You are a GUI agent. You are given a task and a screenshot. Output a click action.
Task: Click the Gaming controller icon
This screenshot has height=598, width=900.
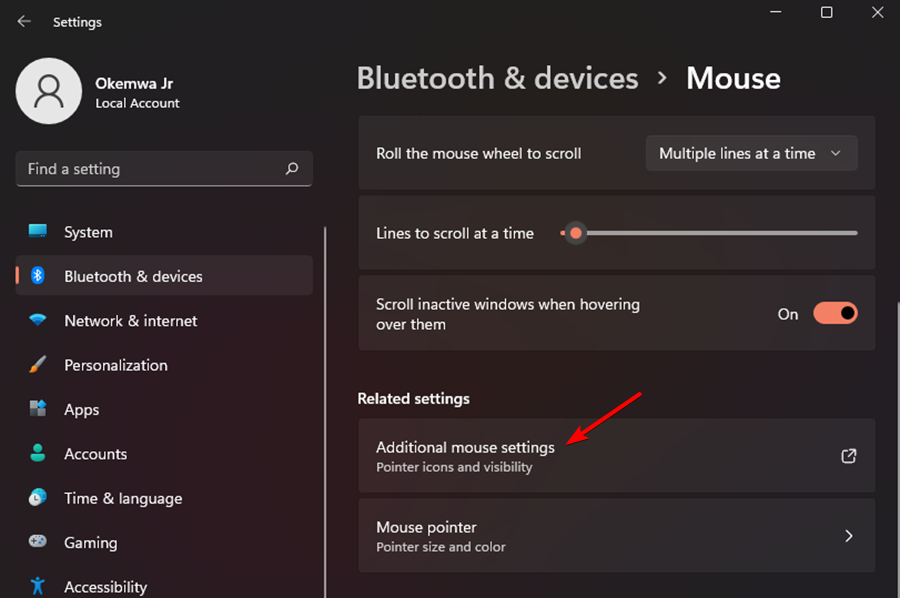pyautogui.click(x=38, y=542)
